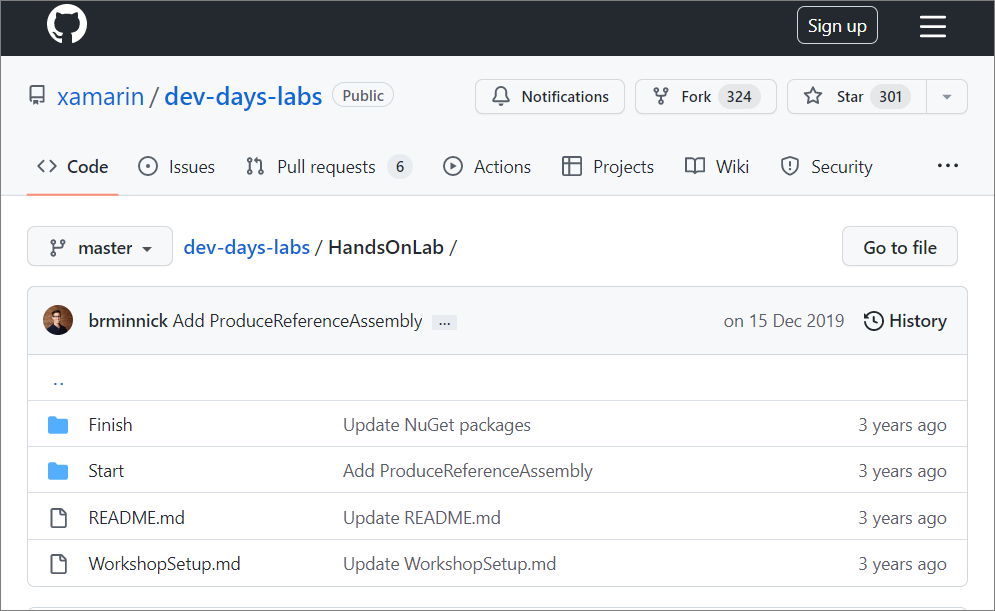Click the GitHub Octocat logo
The image size is (995, 611).
[67, 25]
